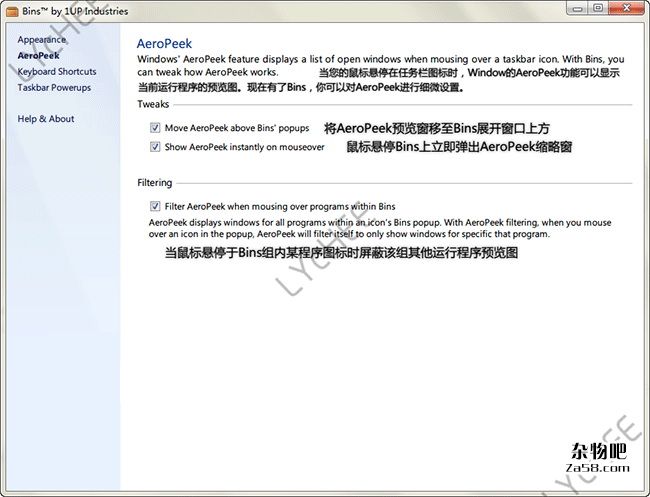650x497 pixels.
Task: Click the AeroPeek filtering description paragraph
Action: tap(380, 228)
